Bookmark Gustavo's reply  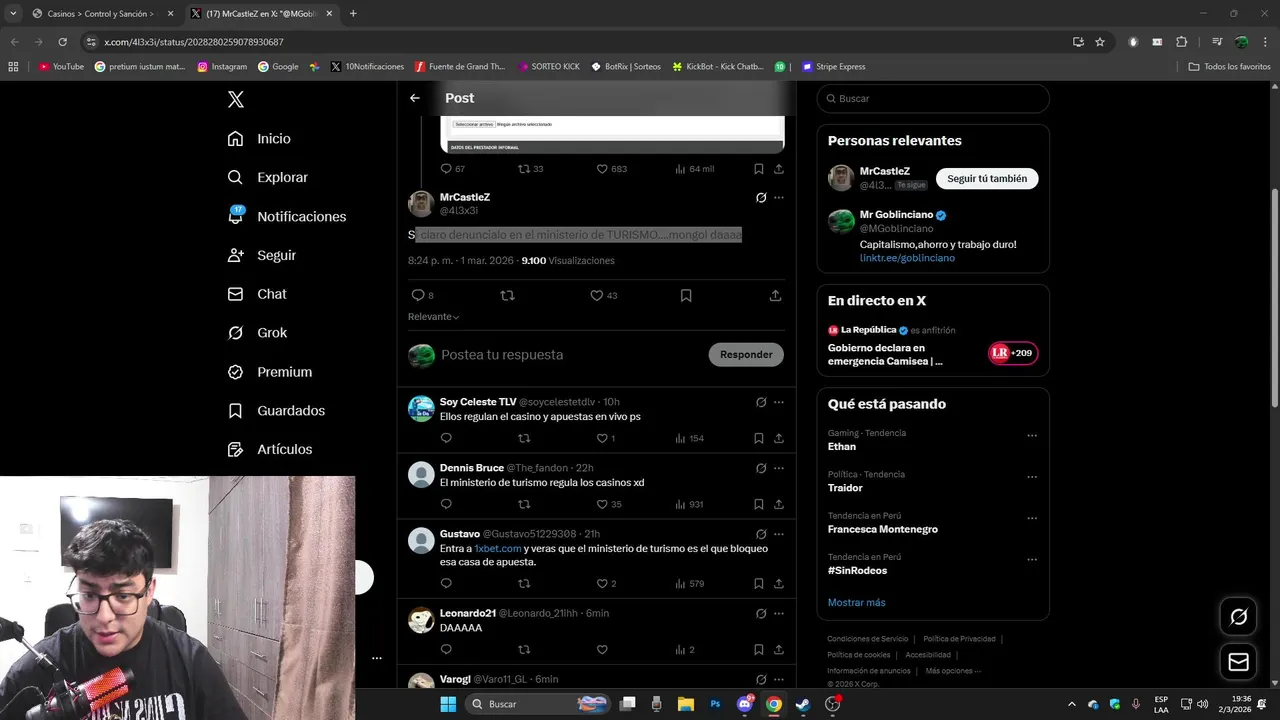point(759,583)
